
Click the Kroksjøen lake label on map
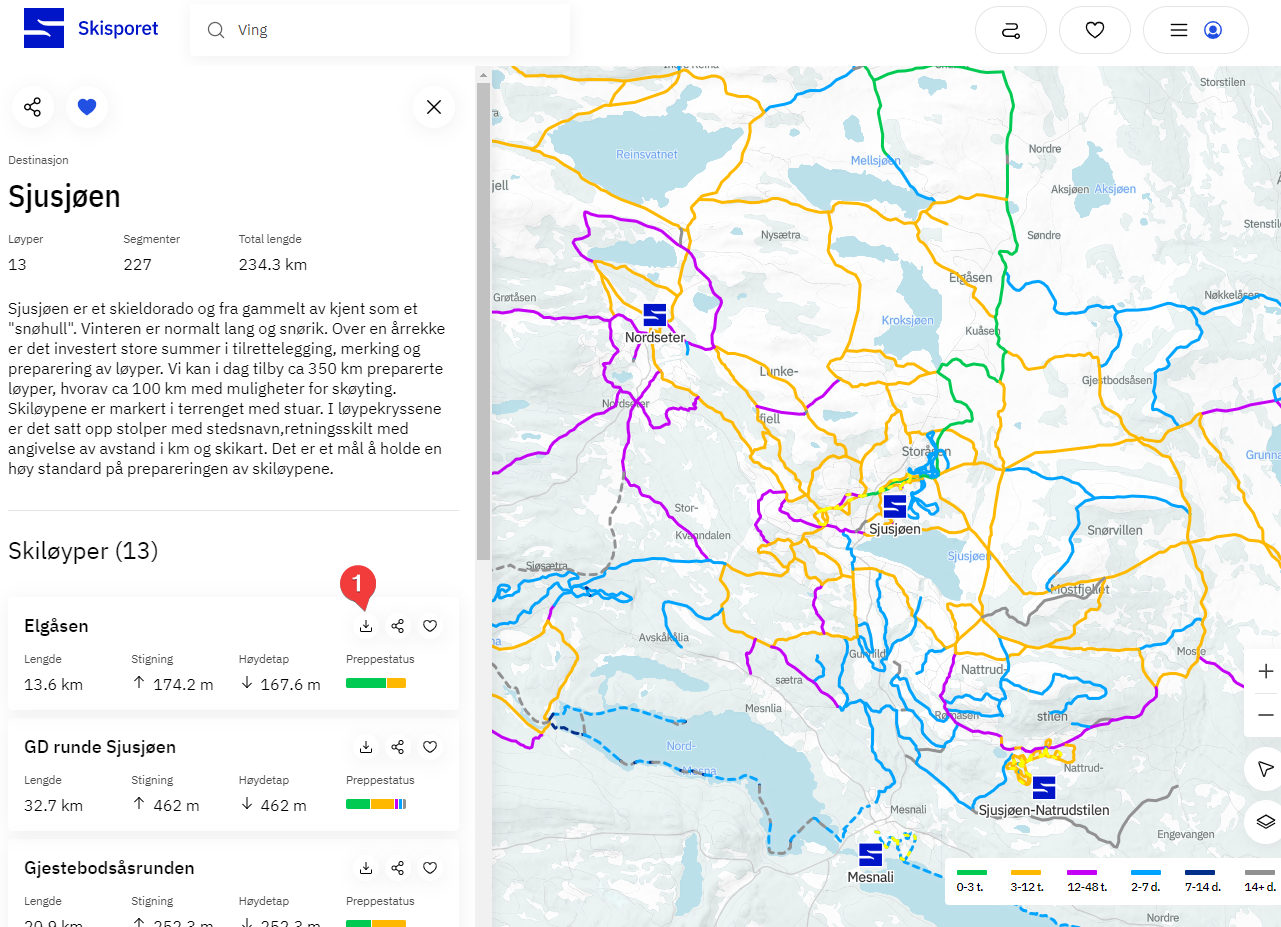point(907,321)
